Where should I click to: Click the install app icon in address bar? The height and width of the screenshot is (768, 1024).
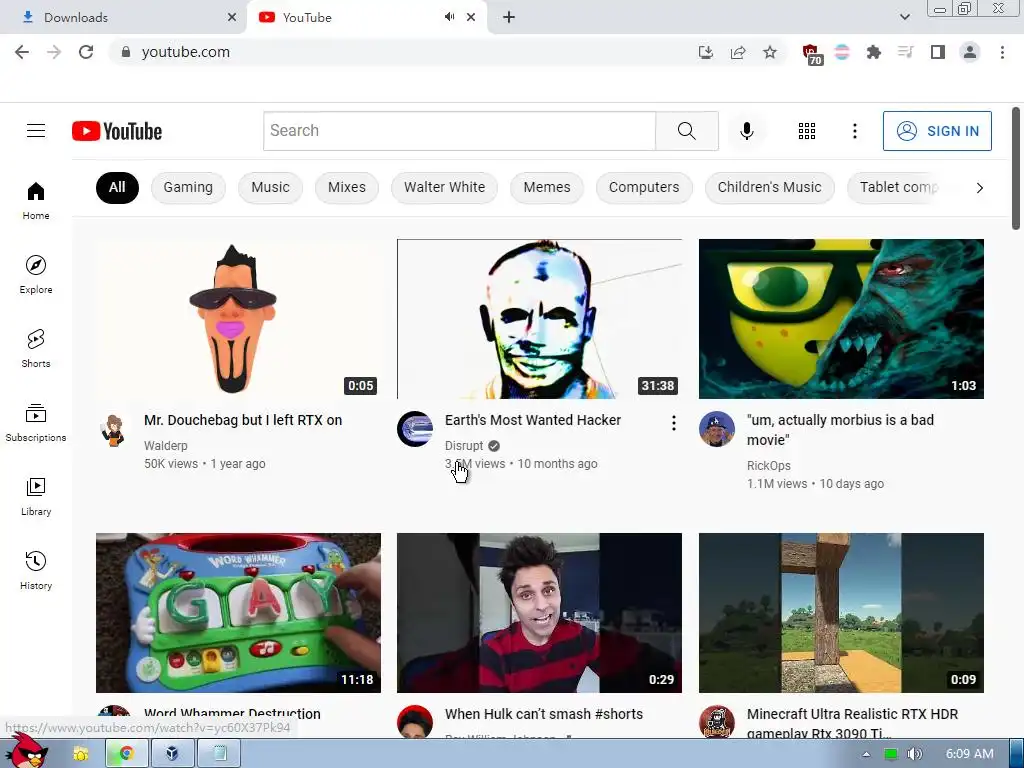pyautogui.click(x=706, y=52)
